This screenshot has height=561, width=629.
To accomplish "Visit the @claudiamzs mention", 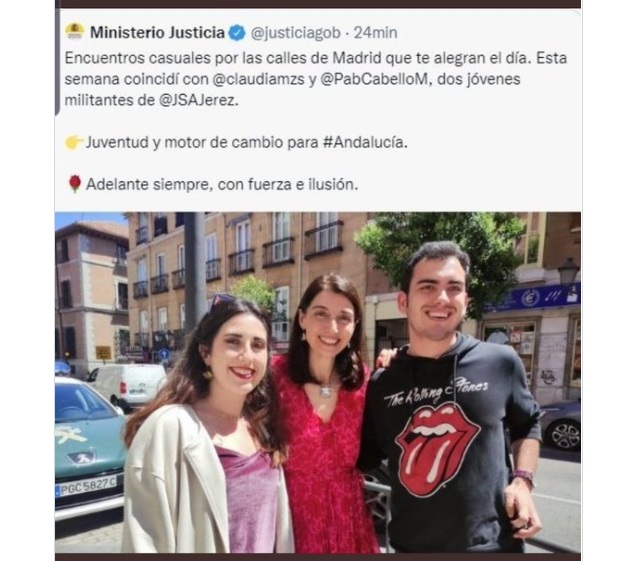I will click(258, 79).
